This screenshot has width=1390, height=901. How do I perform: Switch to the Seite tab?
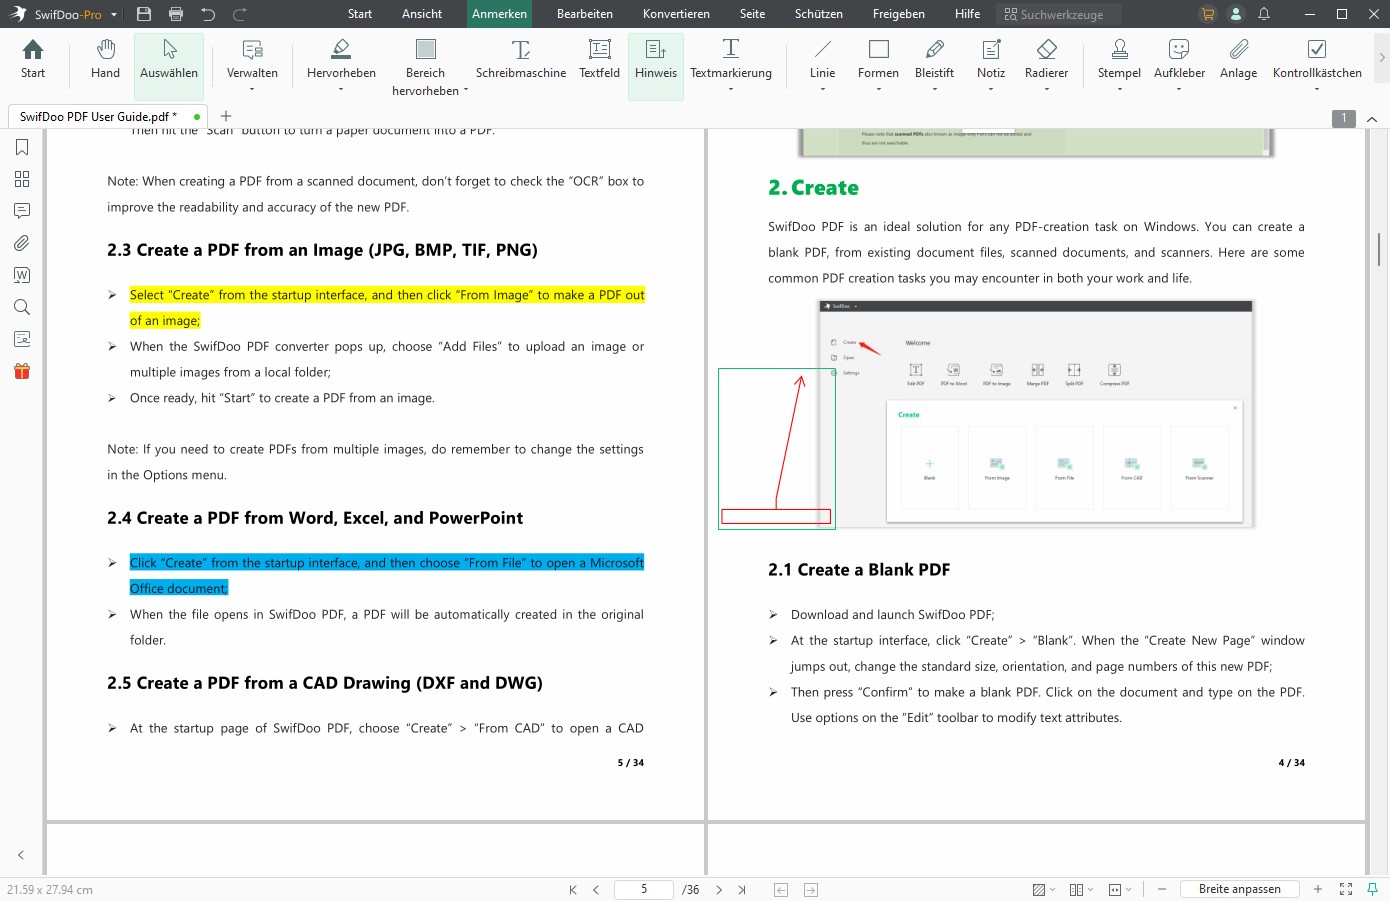(752, 14)
